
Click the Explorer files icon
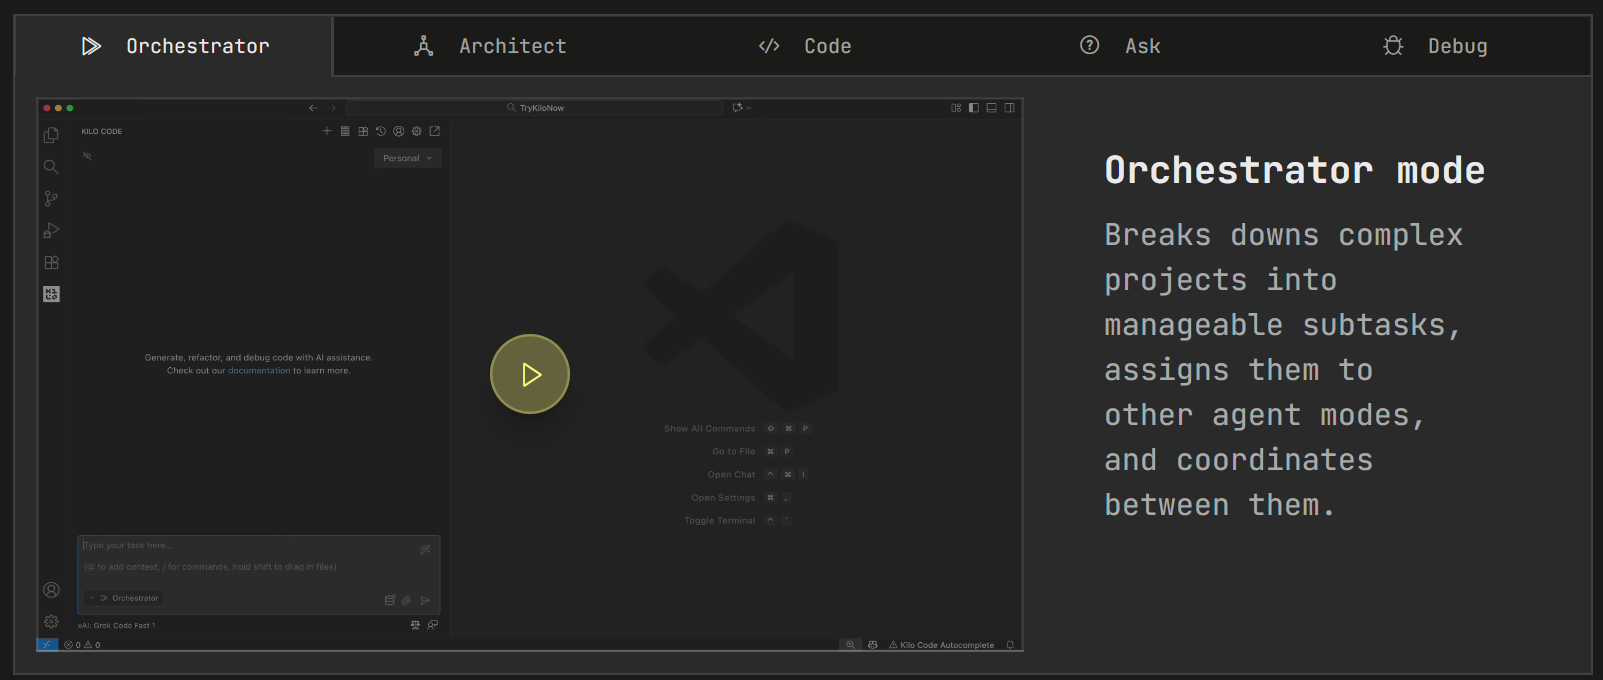[x=51, y=135]
